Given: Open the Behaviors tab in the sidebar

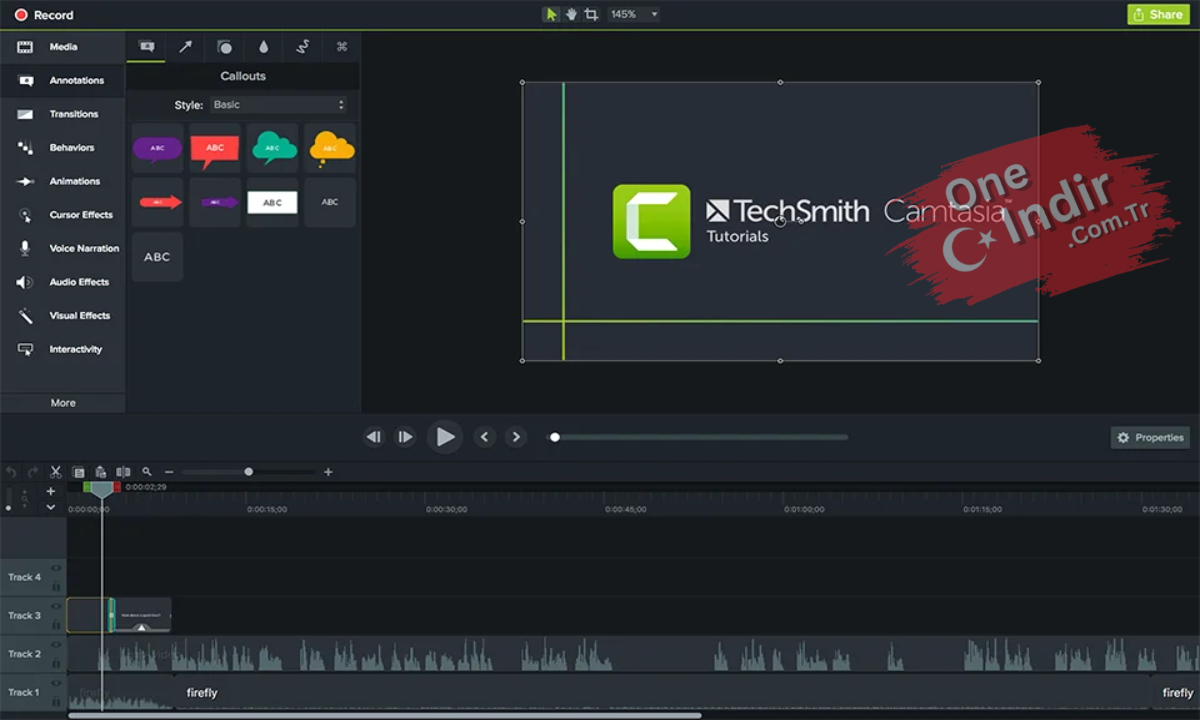Looking at the screenshot, I should [x=62, y=147].
